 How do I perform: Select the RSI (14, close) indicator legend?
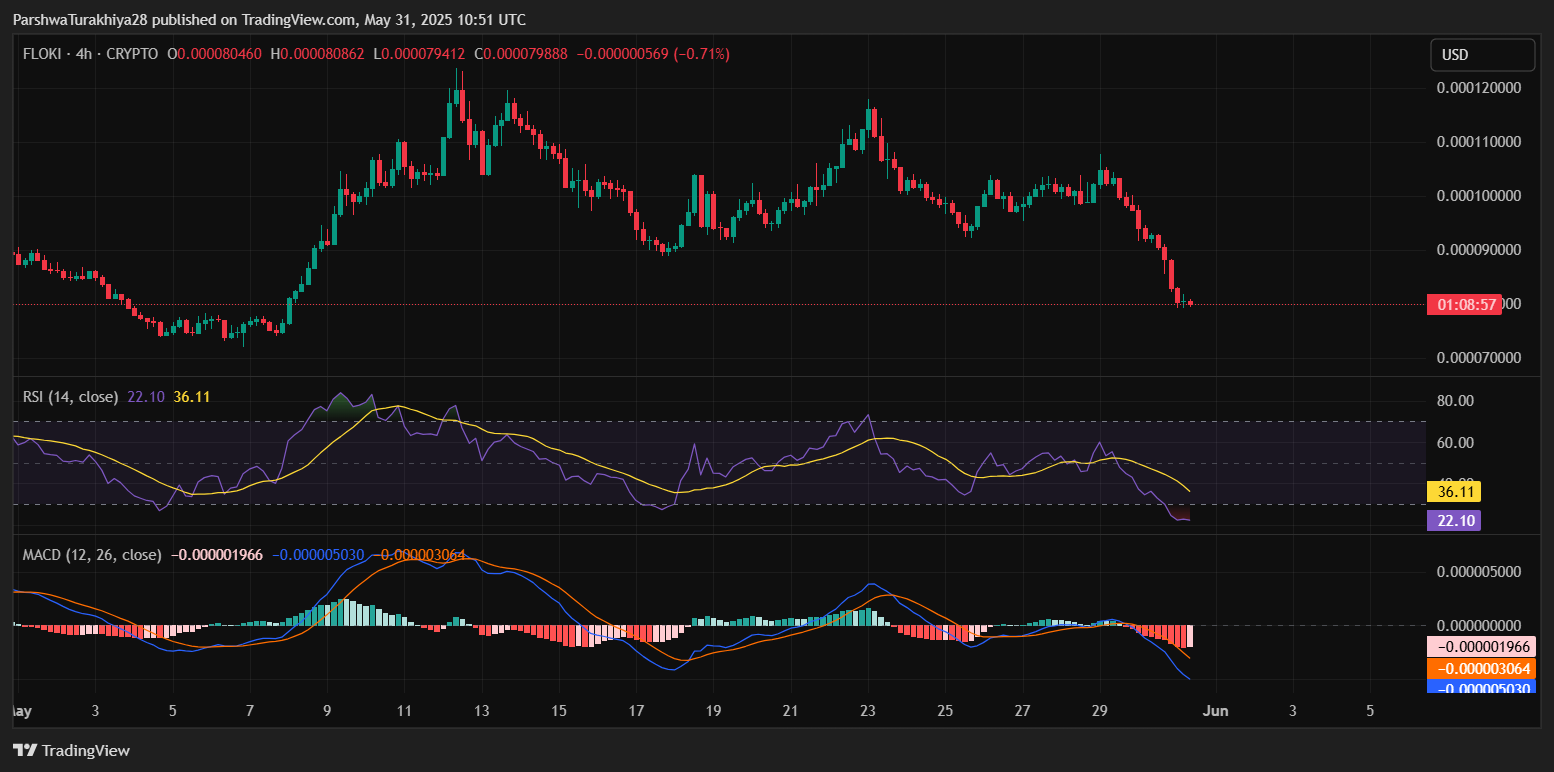(70, 397)
